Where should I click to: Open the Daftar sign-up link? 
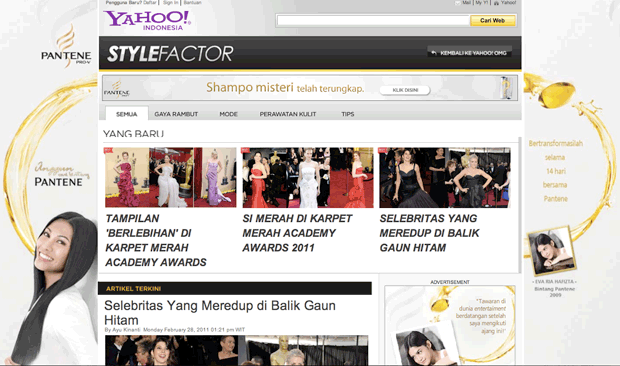click(150, 2)
